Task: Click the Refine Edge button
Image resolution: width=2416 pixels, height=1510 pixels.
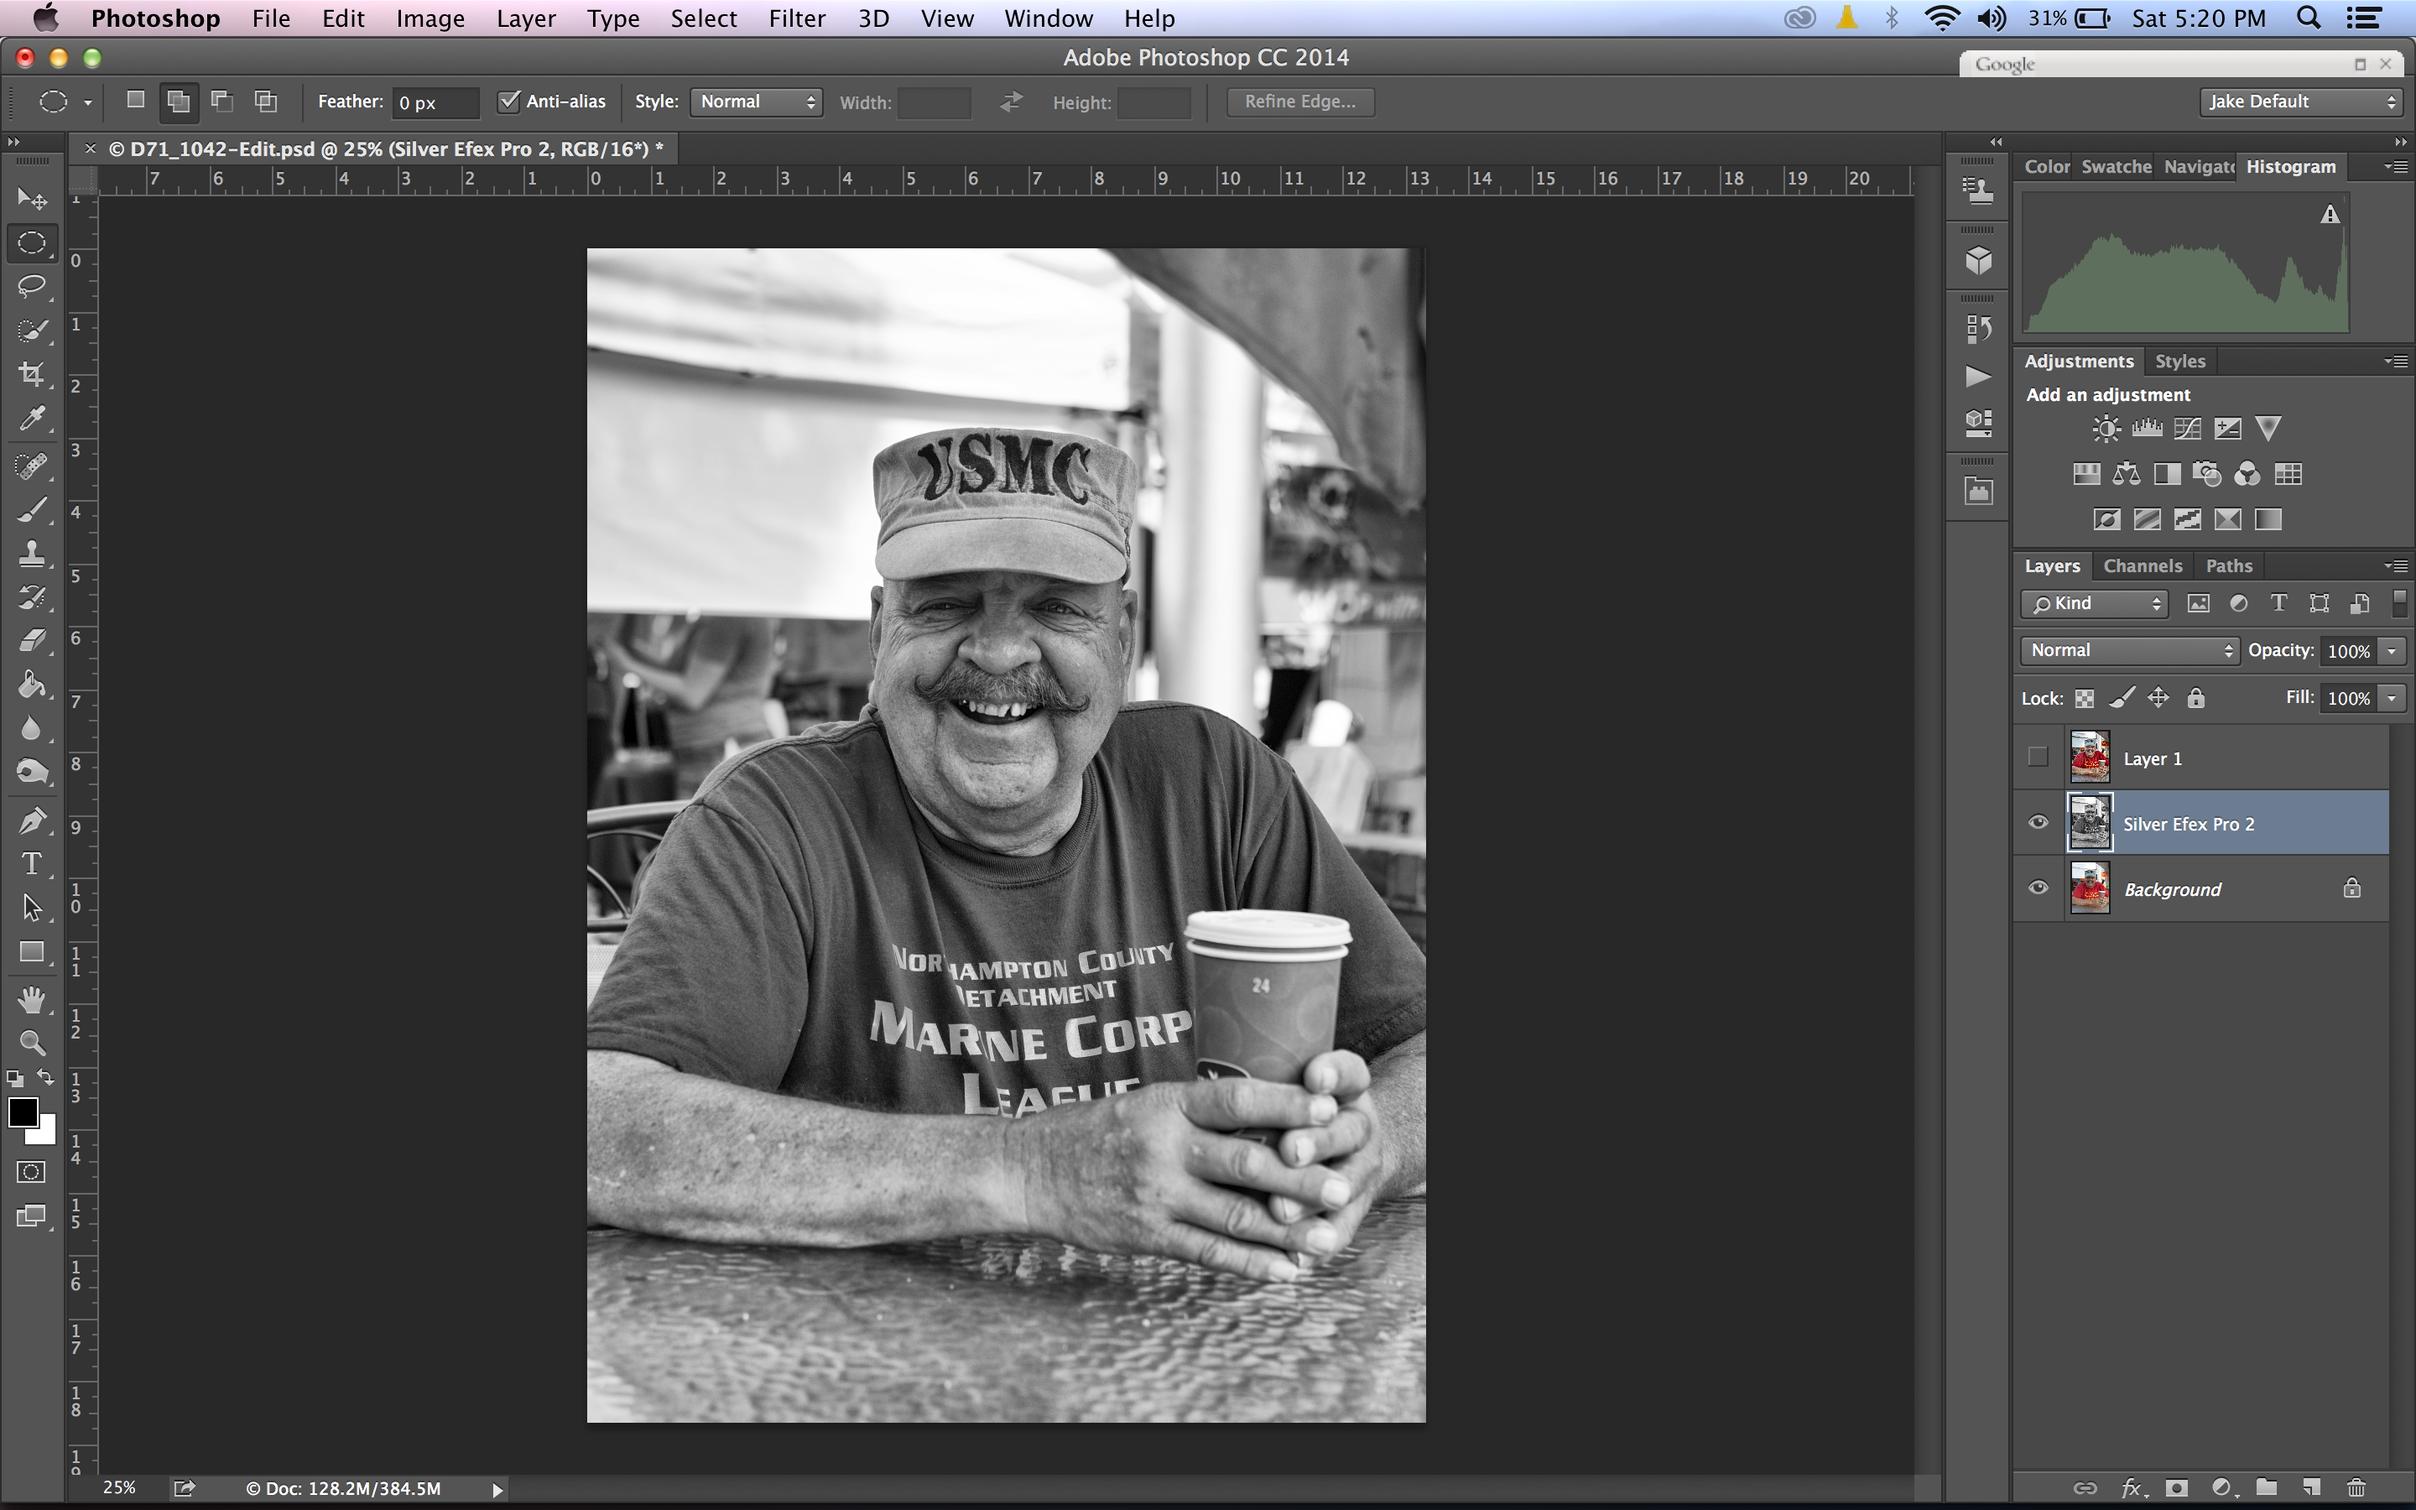Action: [x=1300, y=102]
